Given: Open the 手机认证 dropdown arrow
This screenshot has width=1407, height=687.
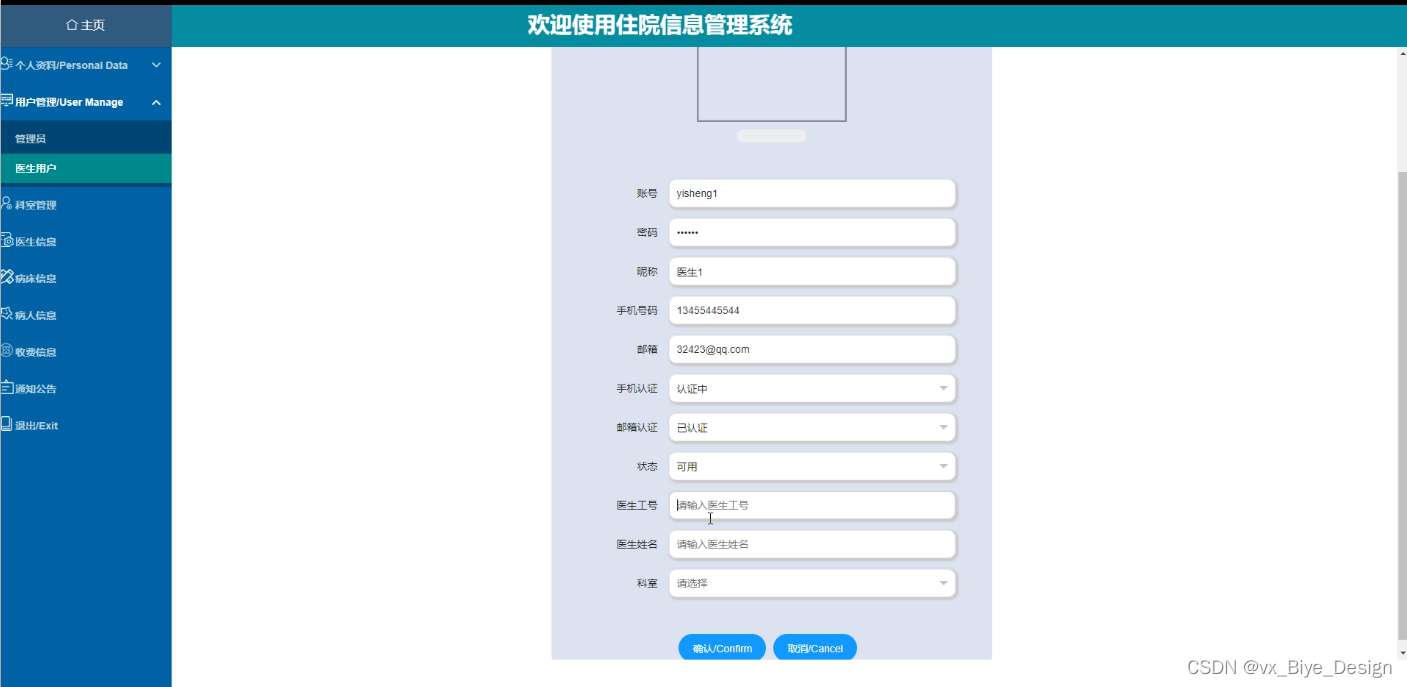Looking at the screenshot, I should (943, 388).
